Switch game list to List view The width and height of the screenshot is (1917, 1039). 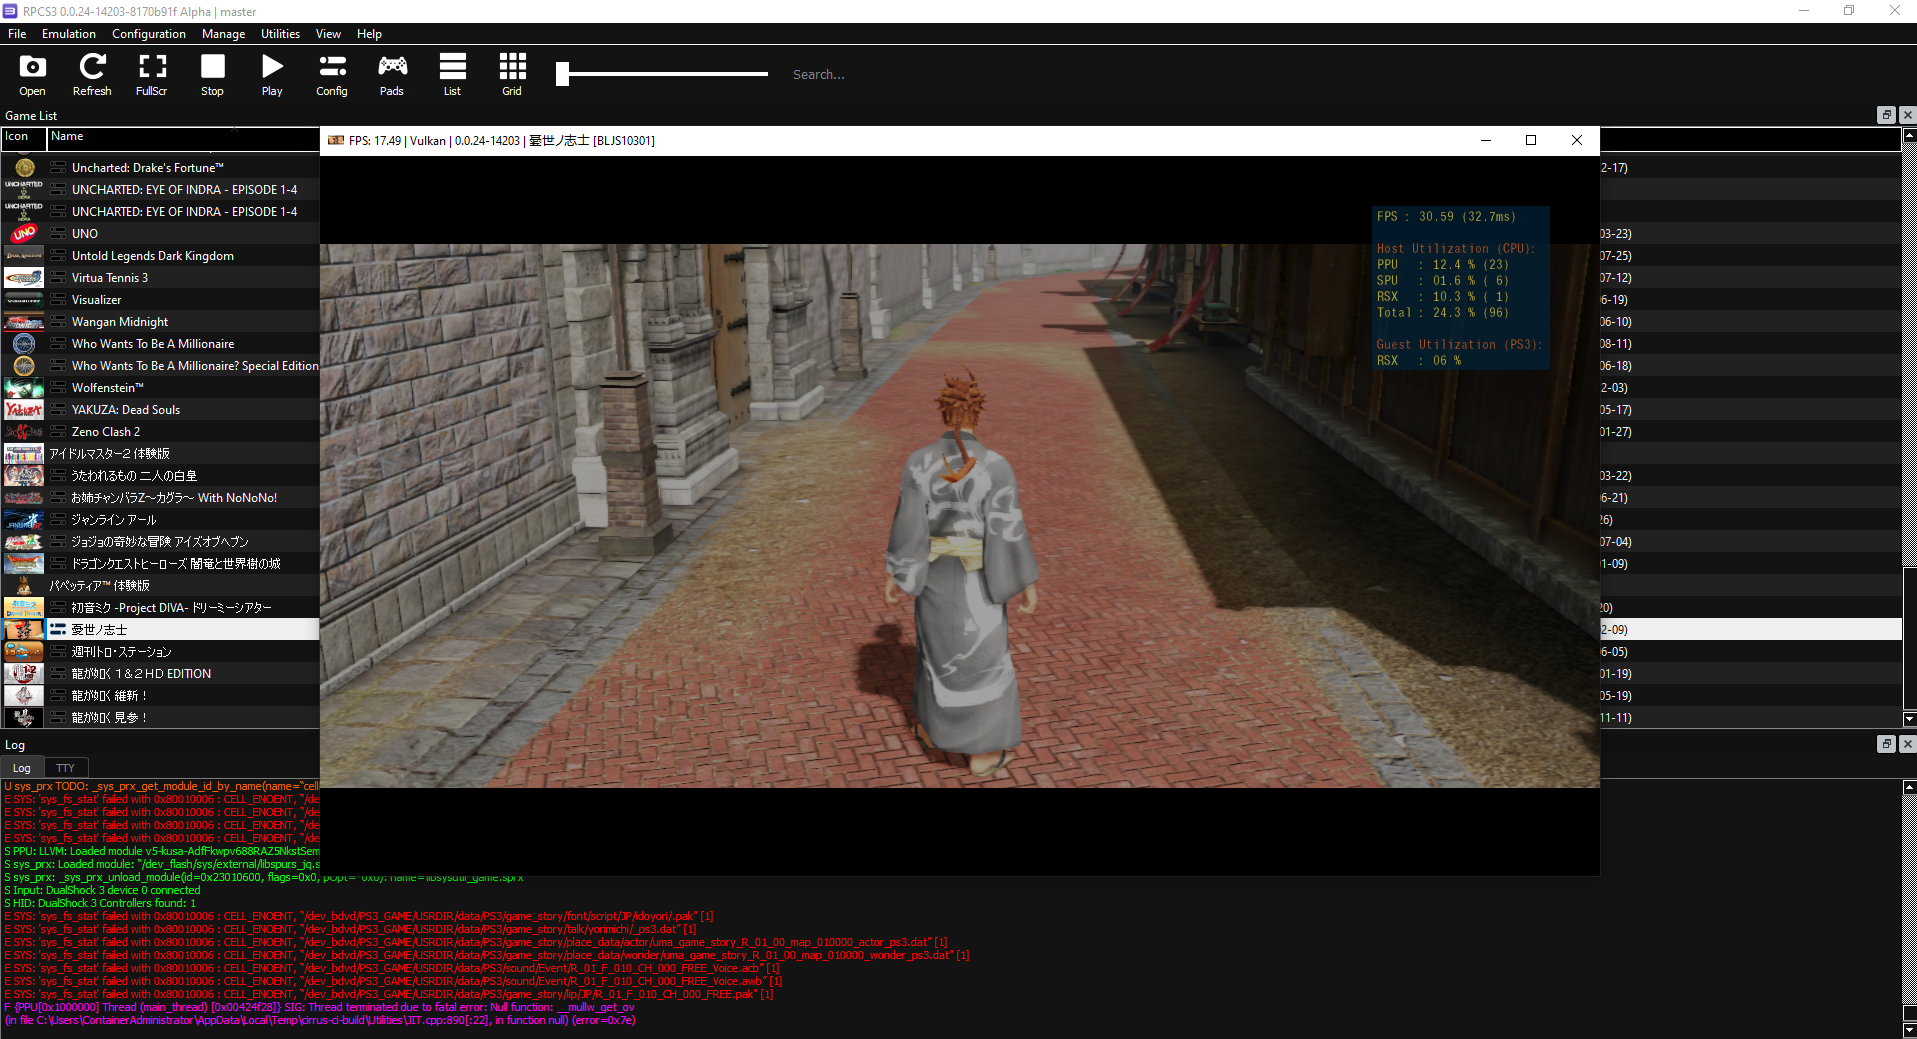(x=452, y=73)
